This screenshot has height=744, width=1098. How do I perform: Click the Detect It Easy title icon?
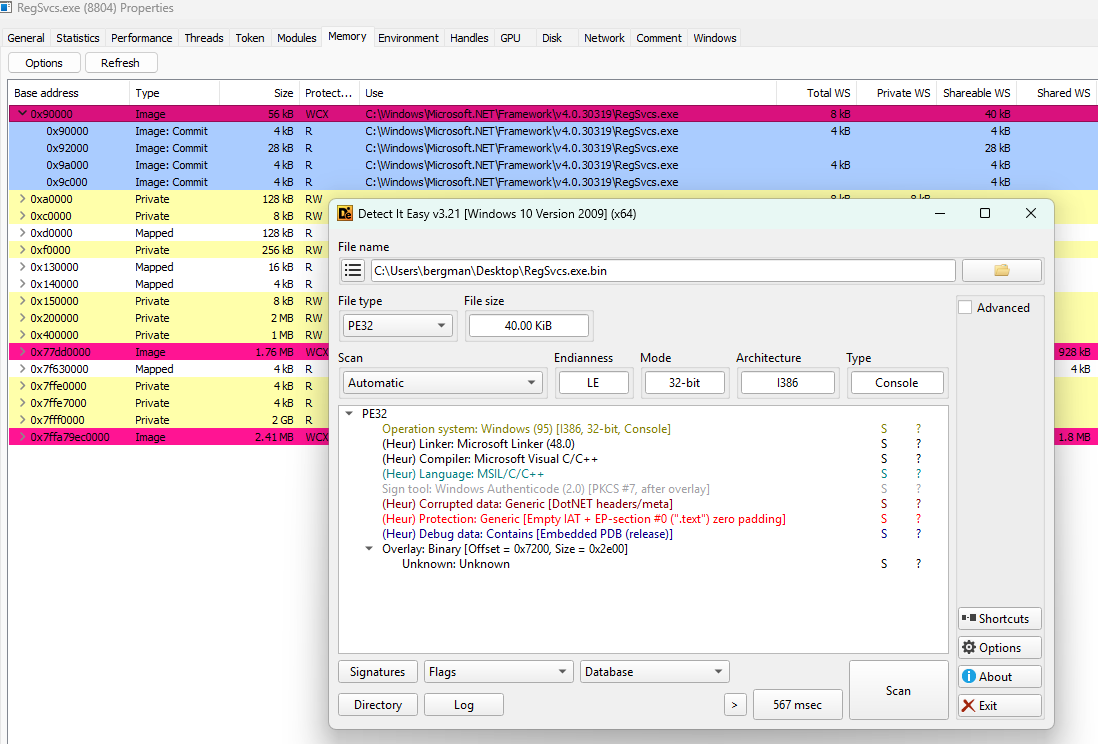tap(345, 214)
